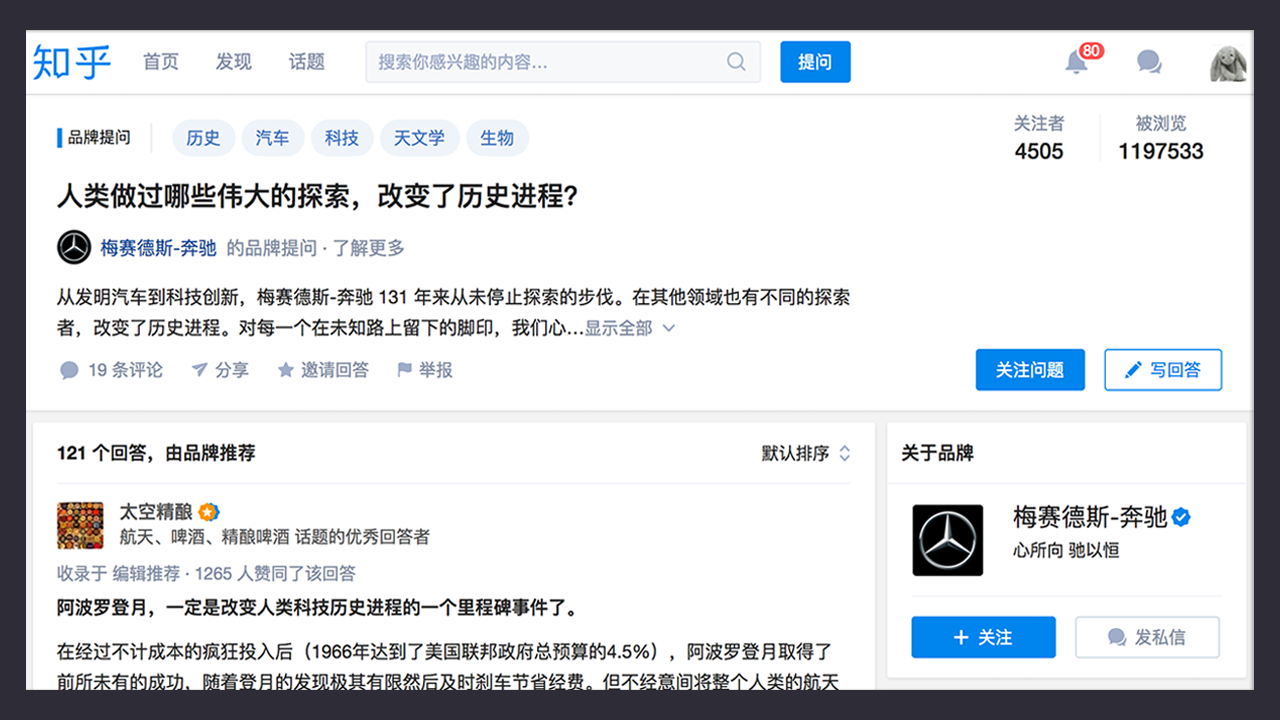Select the 话题 menu item
Viewport: 1280px width, 720px height.
[306, 61]
